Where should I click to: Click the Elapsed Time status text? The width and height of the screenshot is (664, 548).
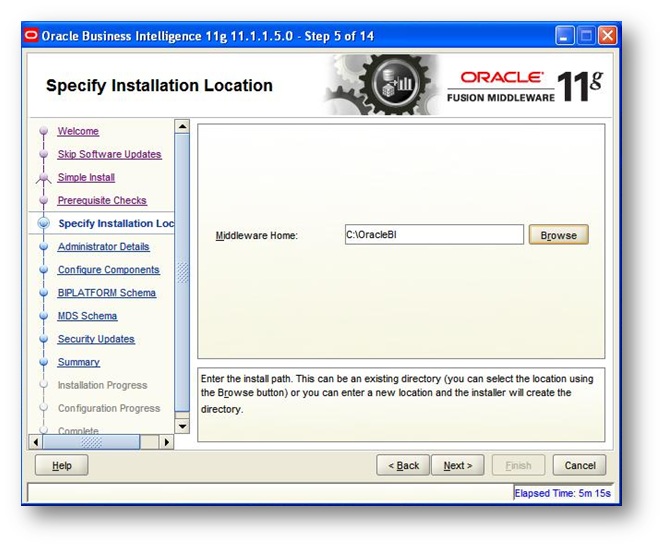[x=562, y=493]
